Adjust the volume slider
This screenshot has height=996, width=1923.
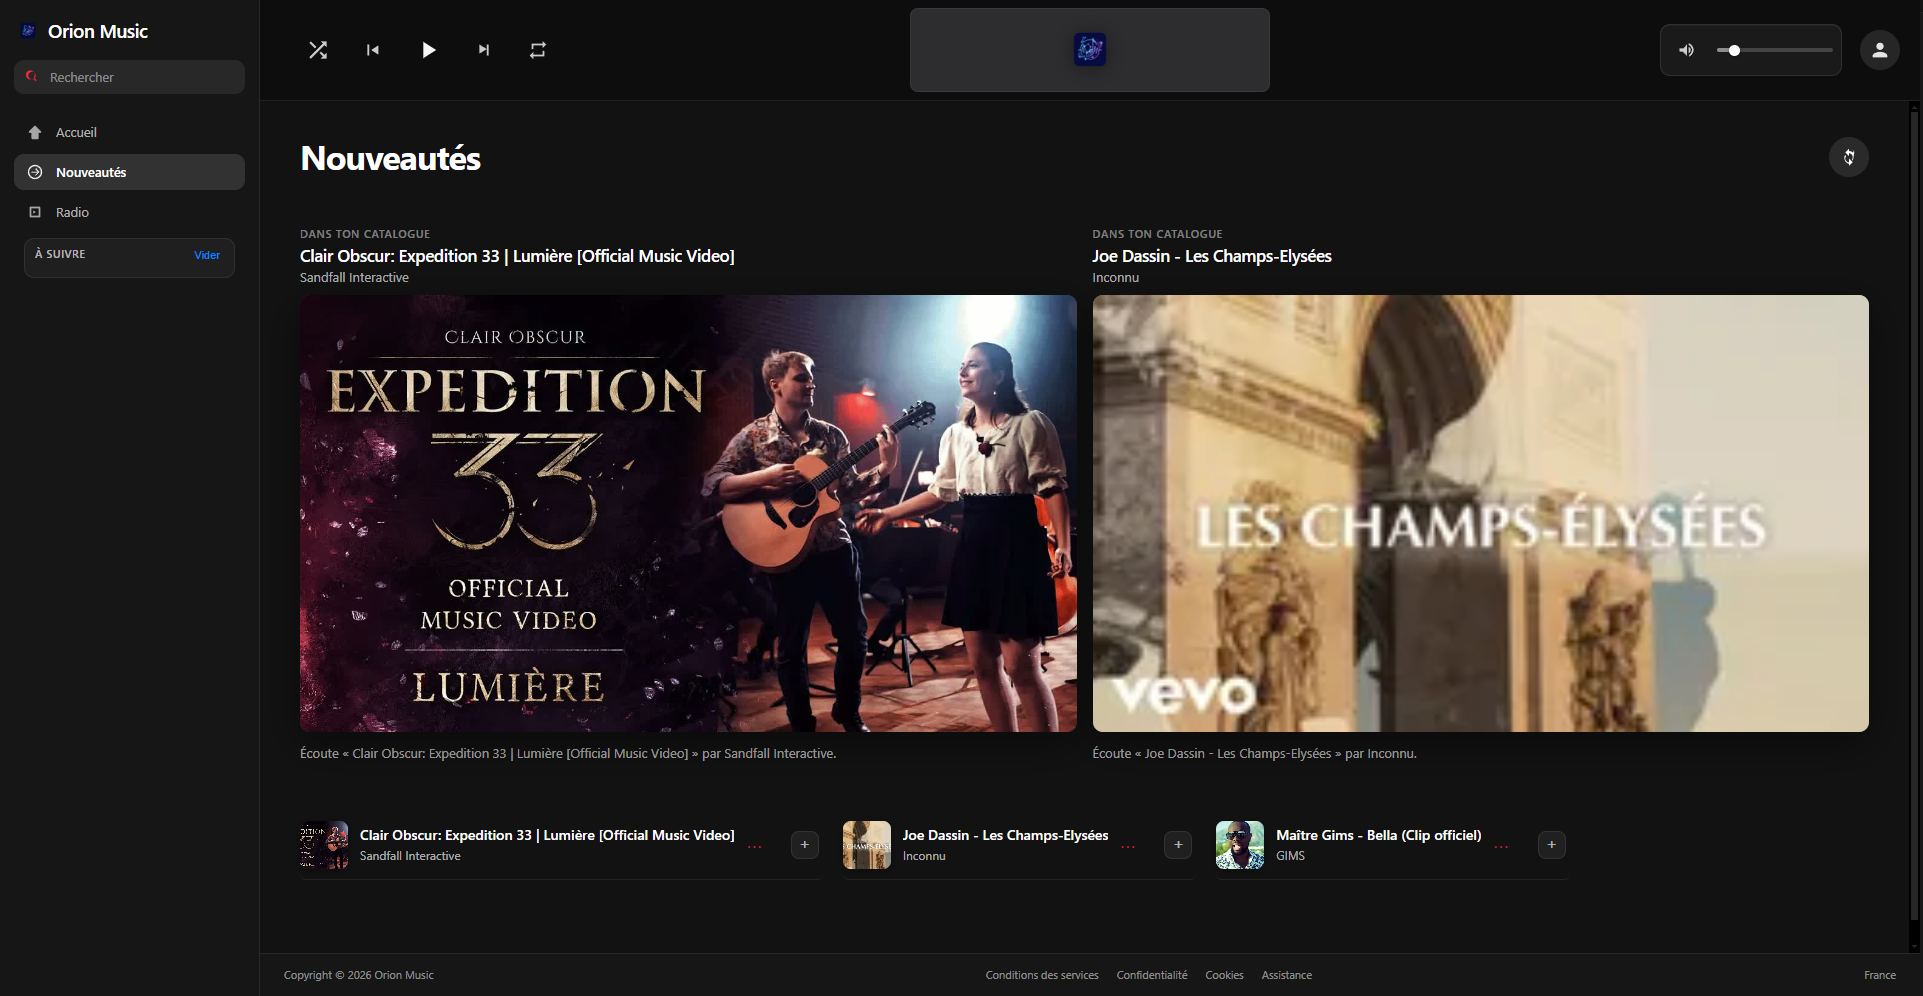click(x=1775, y=50)
